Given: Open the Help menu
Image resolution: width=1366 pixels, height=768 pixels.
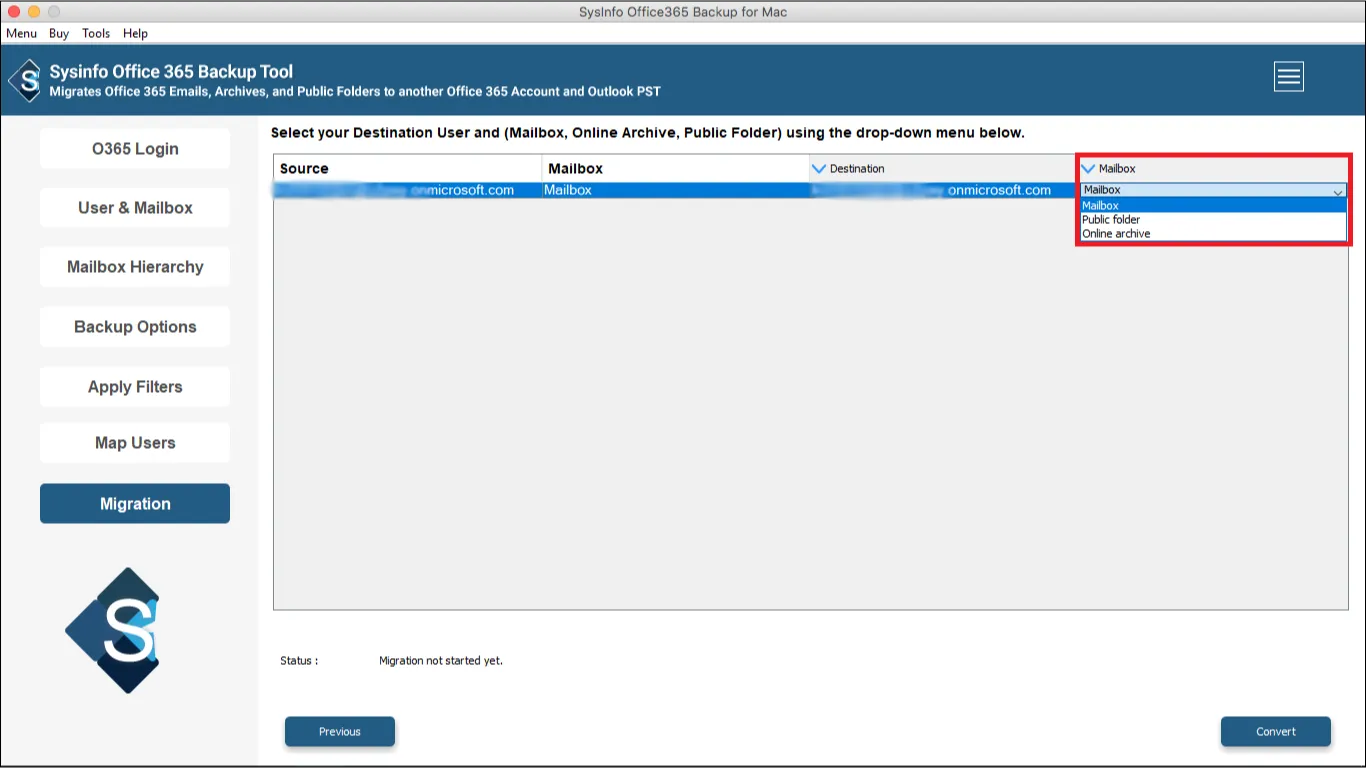Looking at the screenshot, I should click(135, 33).
